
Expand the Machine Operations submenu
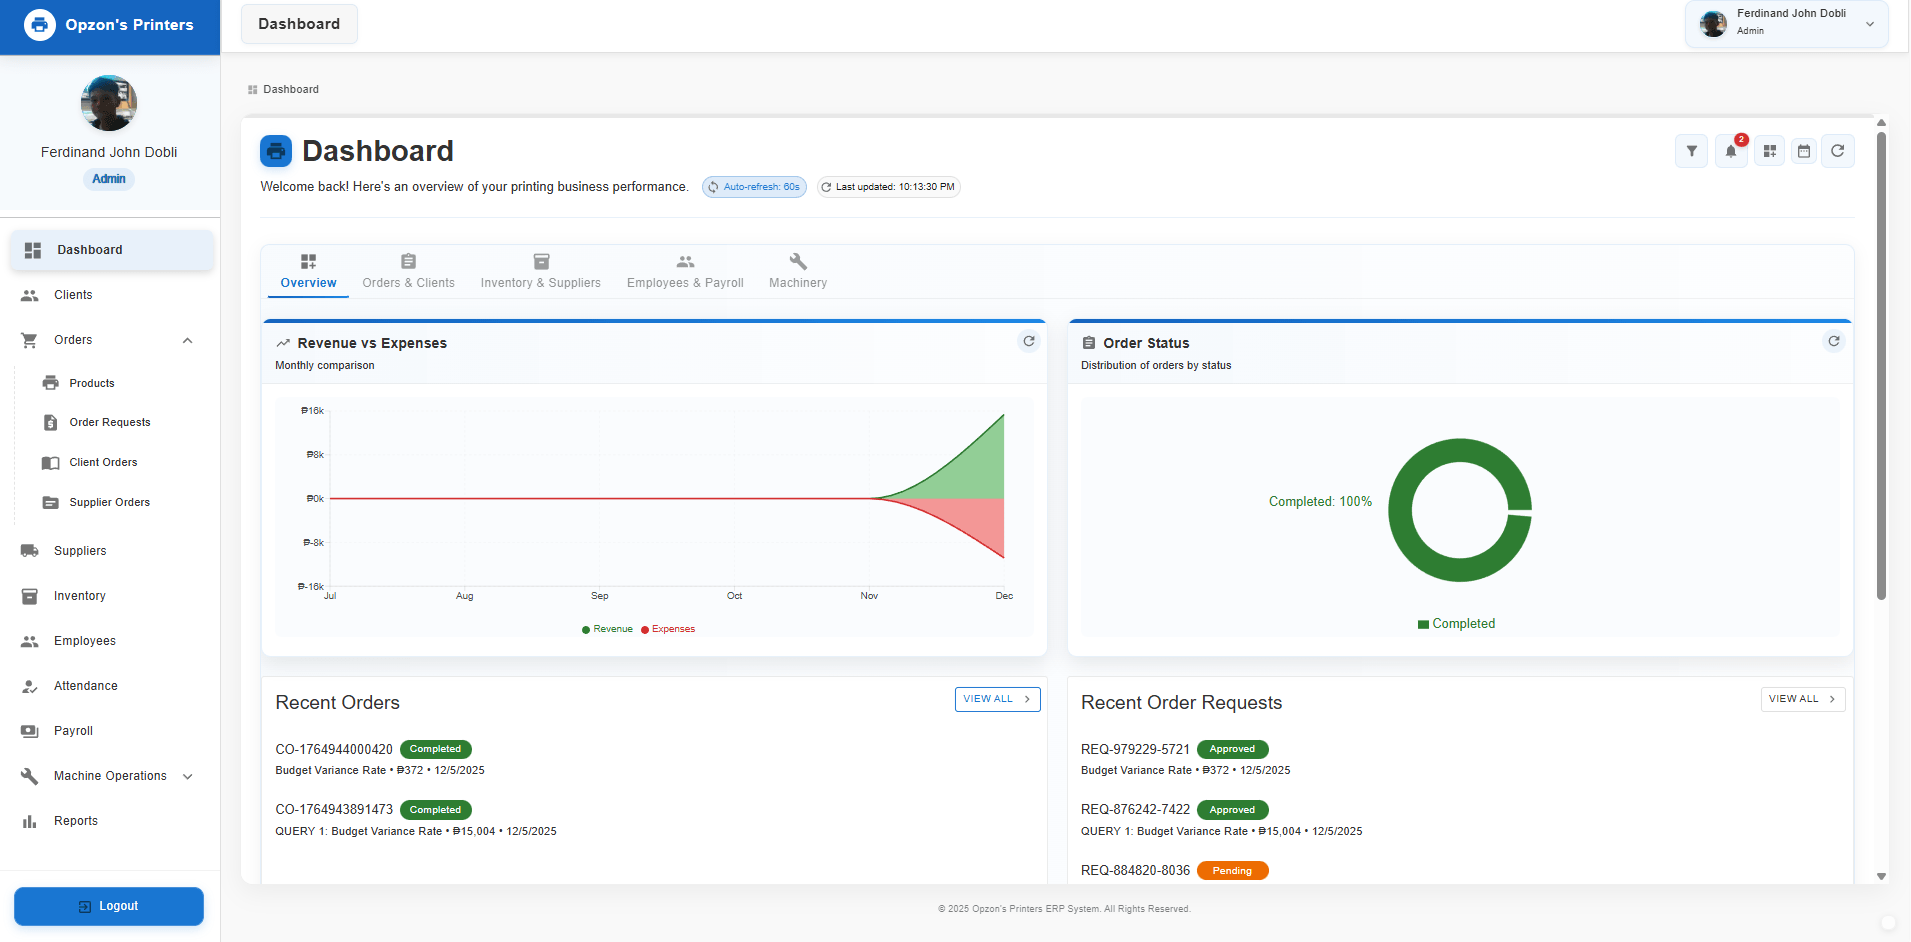coord(187,776)
